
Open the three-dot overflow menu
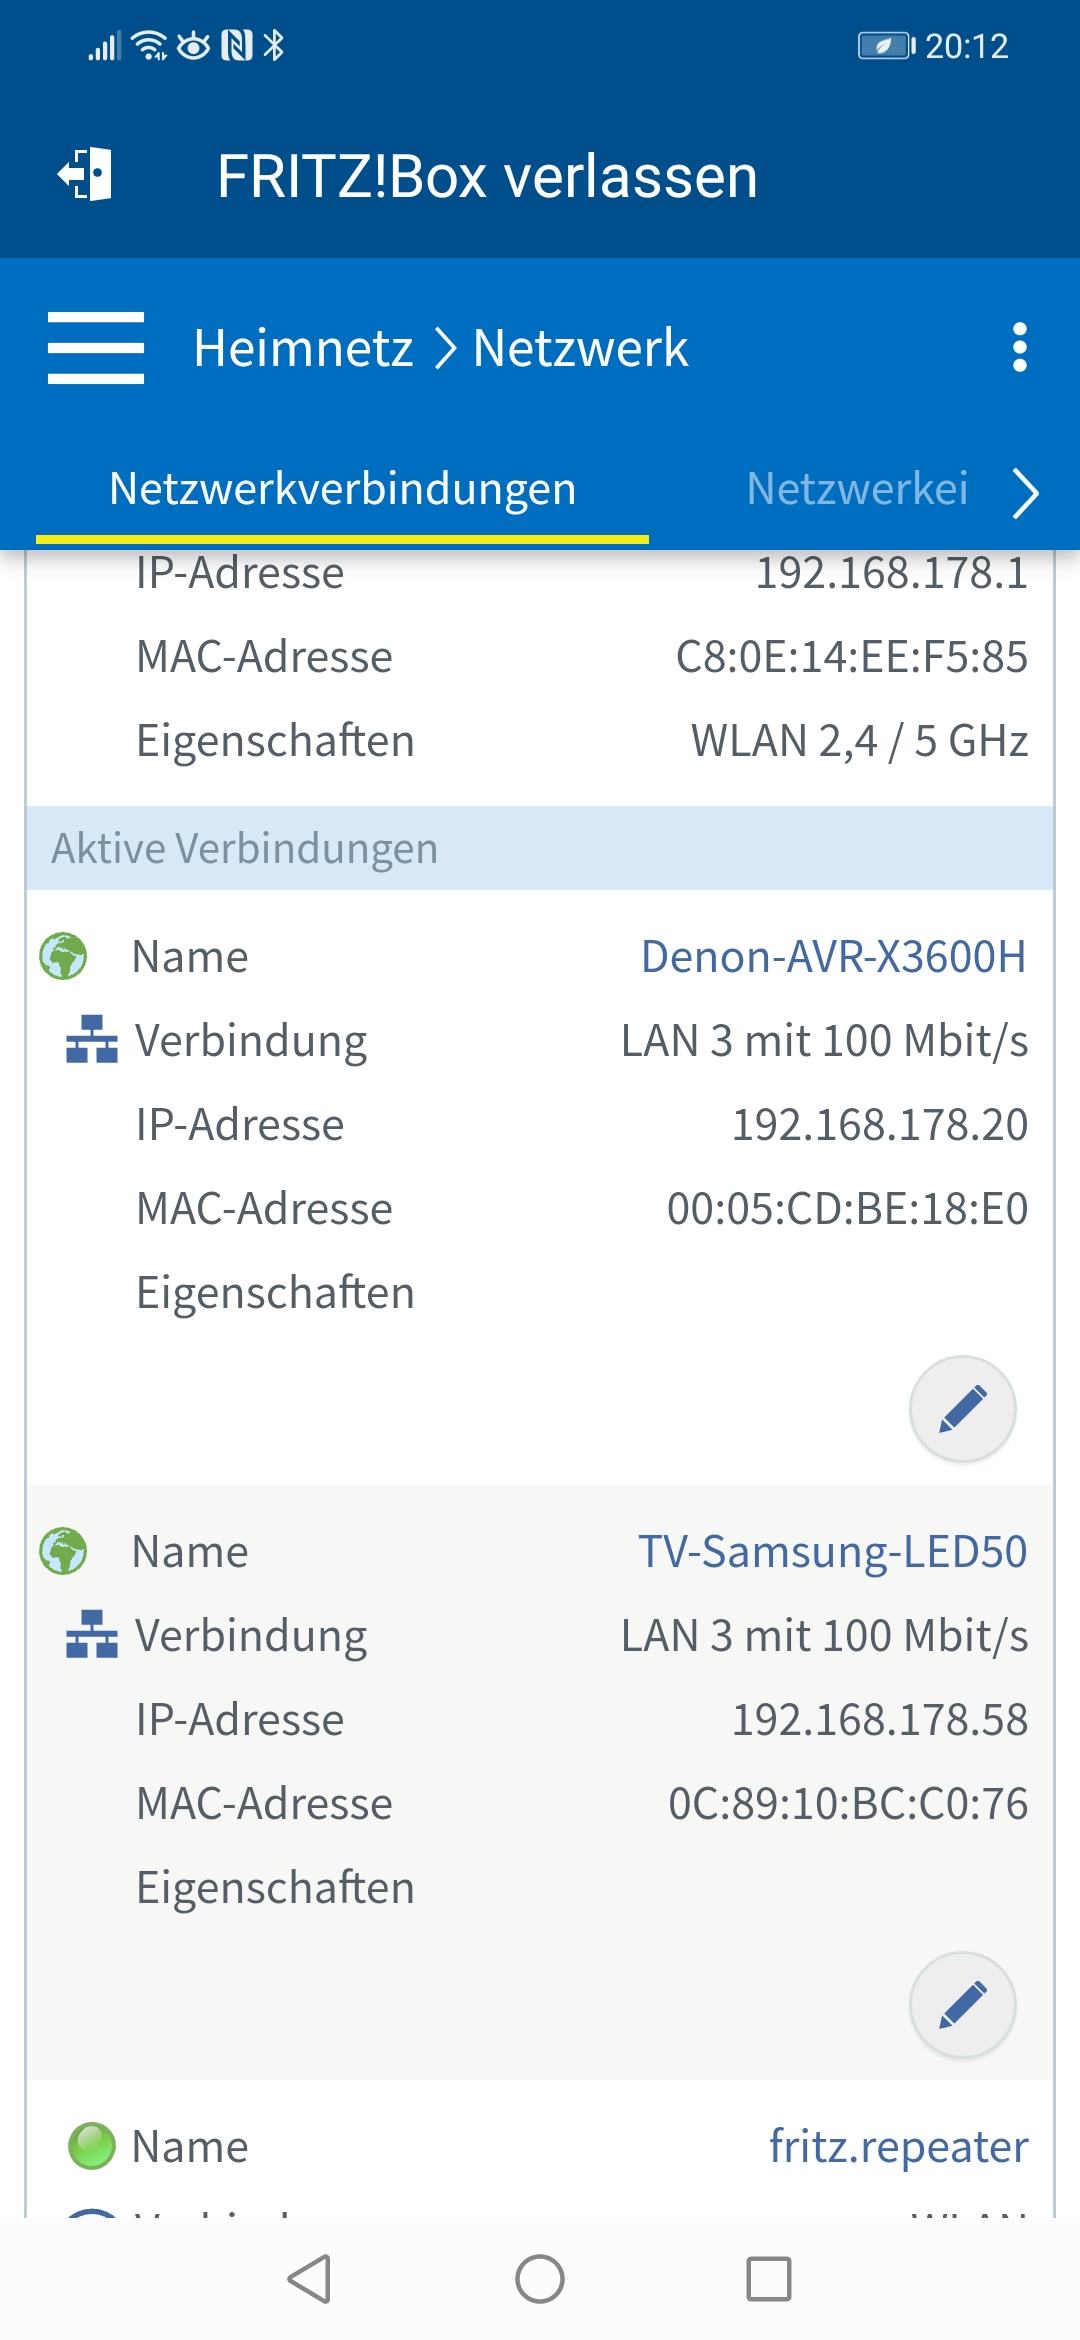click(x=1020, y=348)
